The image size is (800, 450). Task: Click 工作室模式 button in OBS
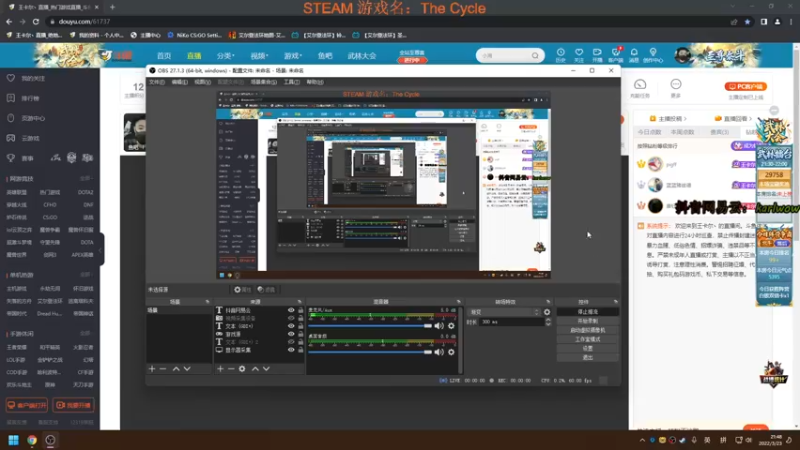point(587,339)
